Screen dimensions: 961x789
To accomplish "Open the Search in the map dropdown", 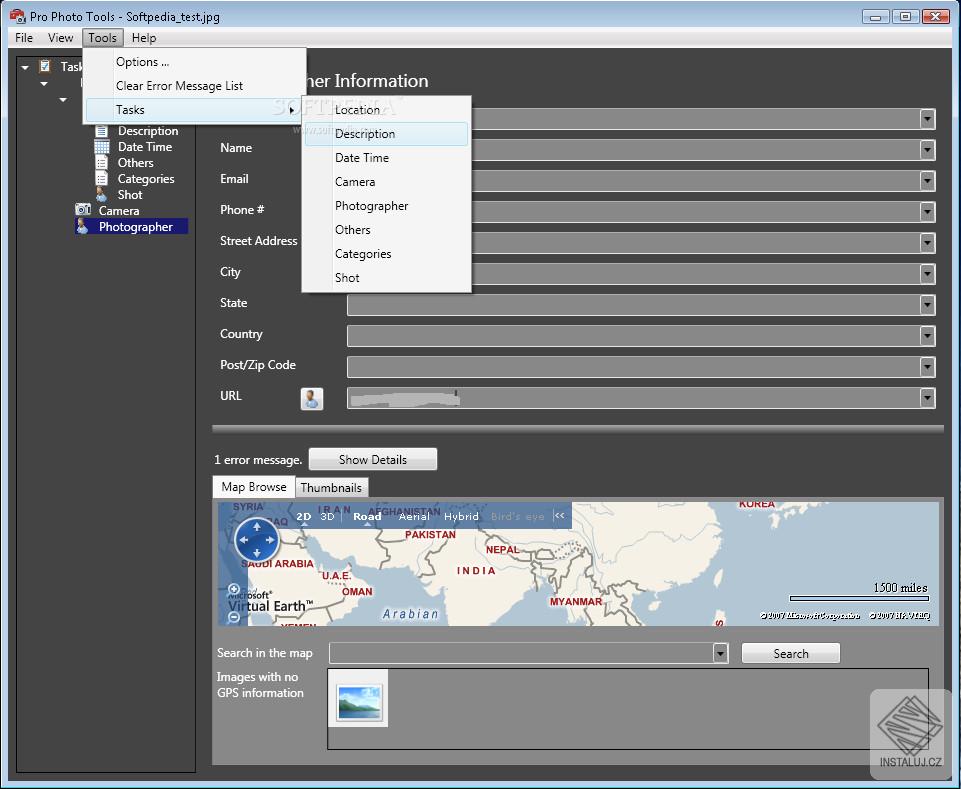I will [x=719, y=653].
